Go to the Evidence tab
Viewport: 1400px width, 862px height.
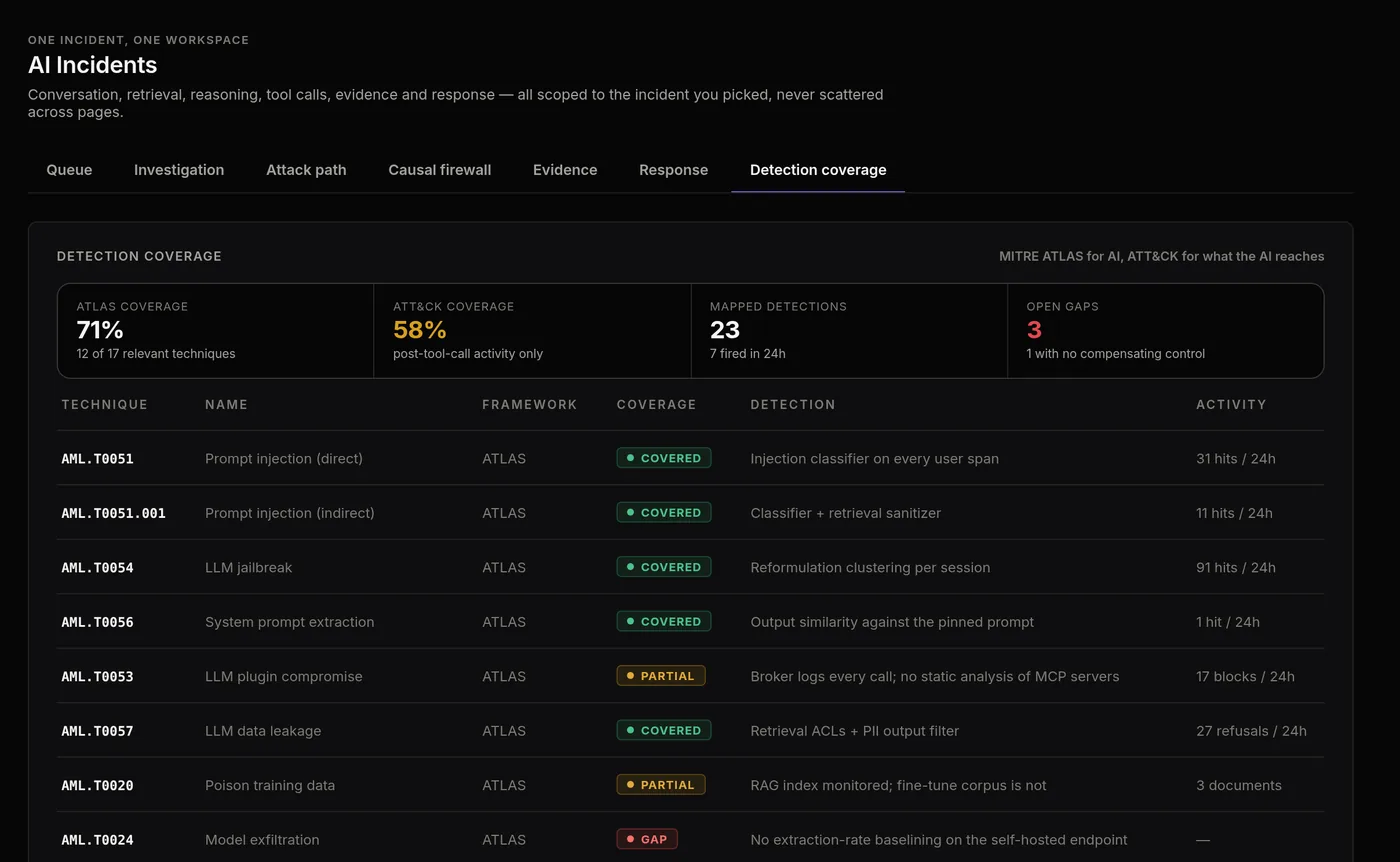point(565,170)
